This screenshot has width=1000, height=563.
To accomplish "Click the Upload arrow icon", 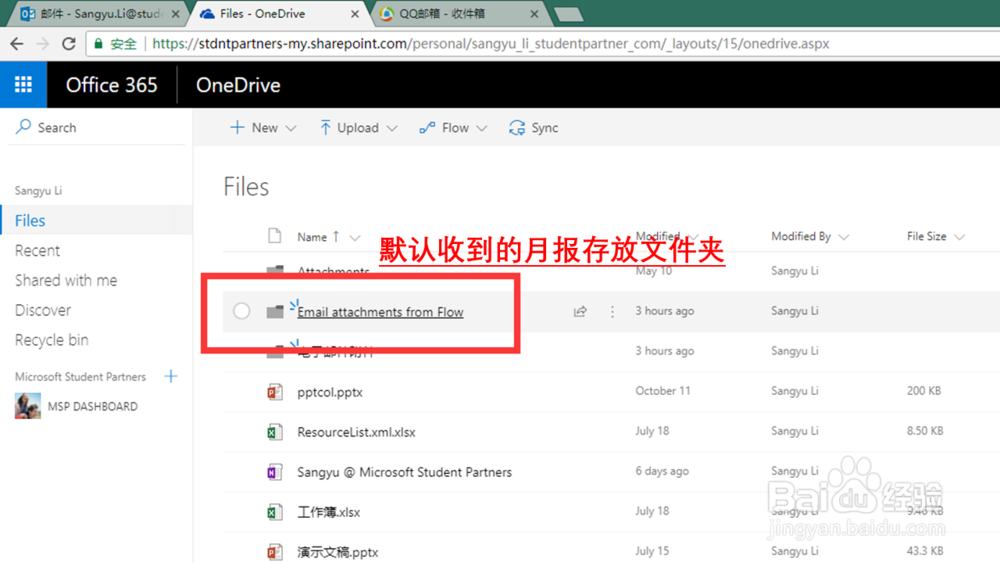I will pos(325,128).
